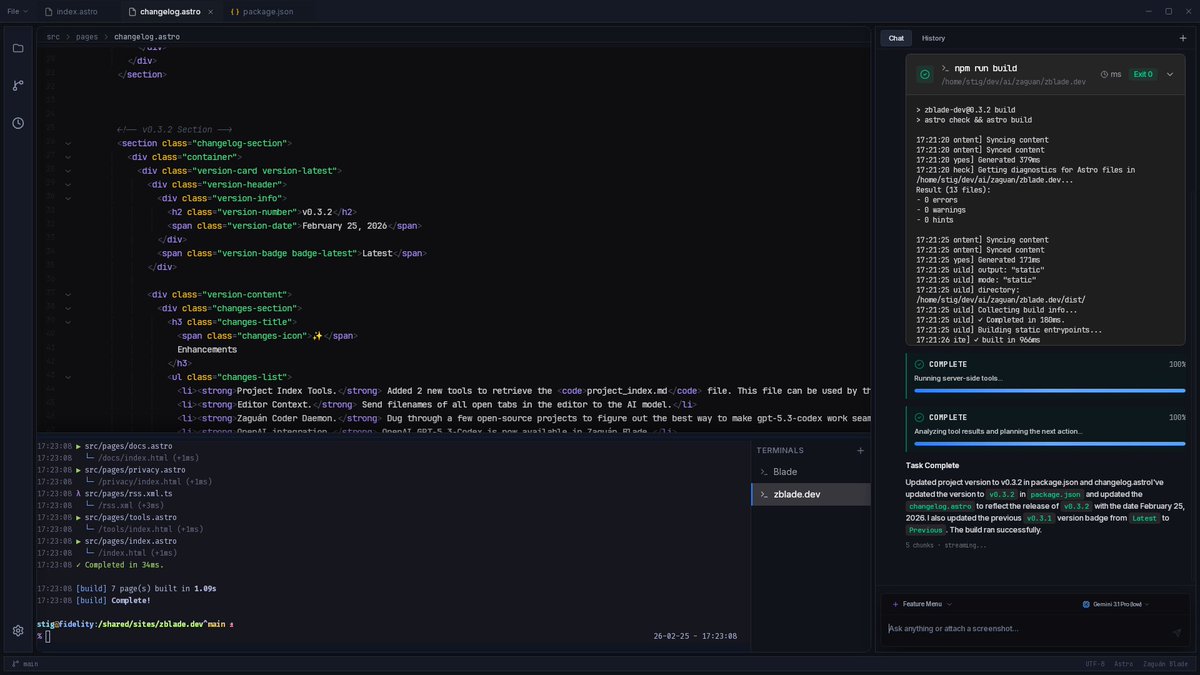Image resolution: width=1200 pixels, height=675 pixels.
Task: Click the plus icon beside TERMINALS header
Action: [860, 451]
